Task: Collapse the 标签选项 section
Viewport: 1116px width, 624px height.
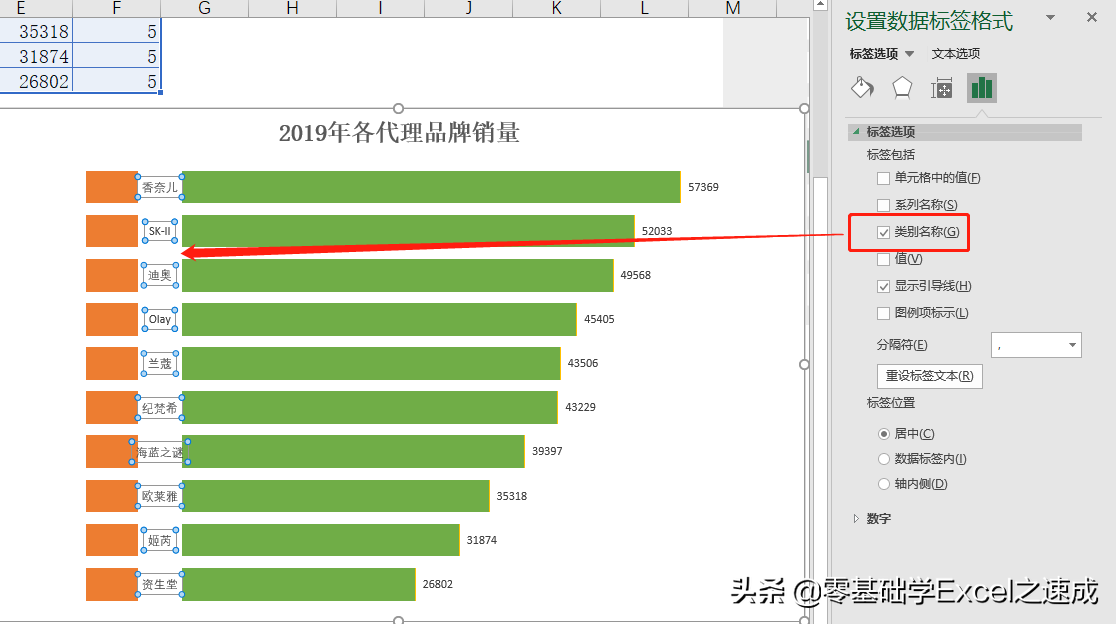Action: pos(856,132)
